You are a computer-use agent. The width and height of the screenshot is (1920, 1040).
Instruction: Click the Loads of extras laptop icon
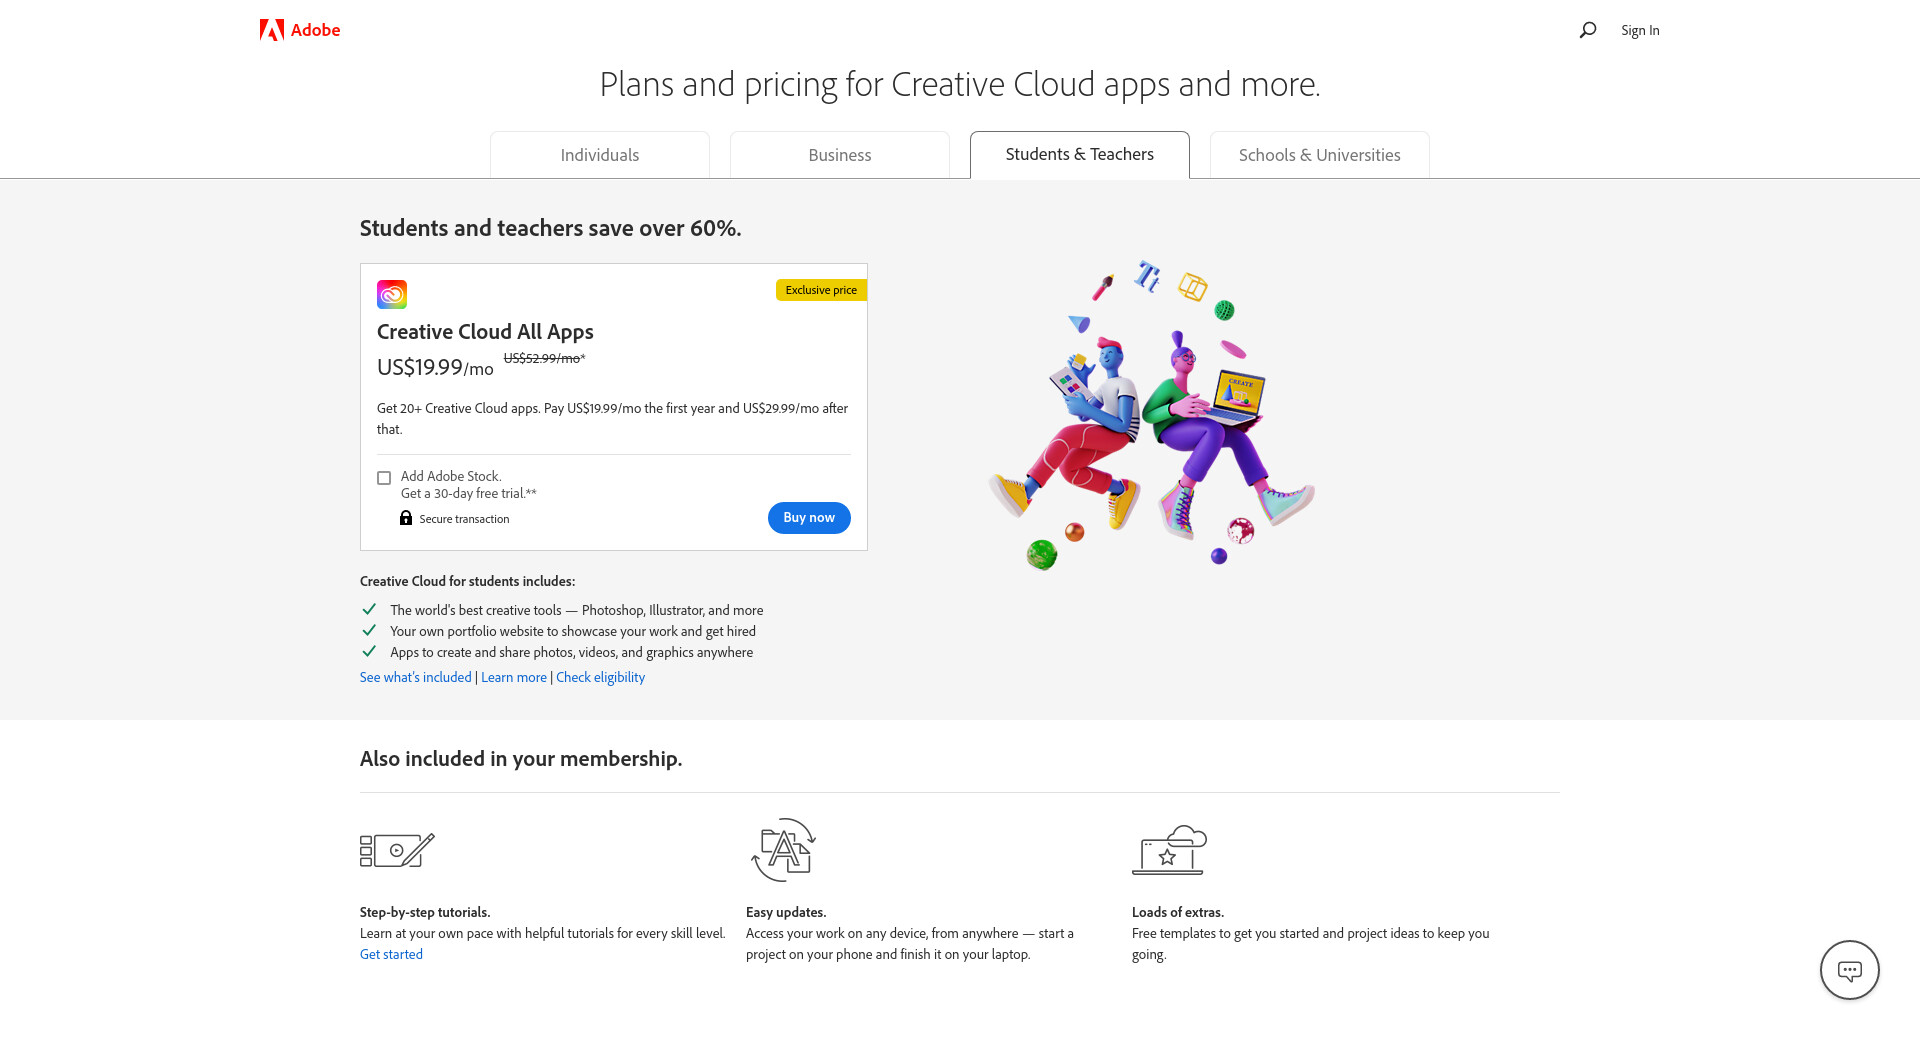click(1169, 850)
